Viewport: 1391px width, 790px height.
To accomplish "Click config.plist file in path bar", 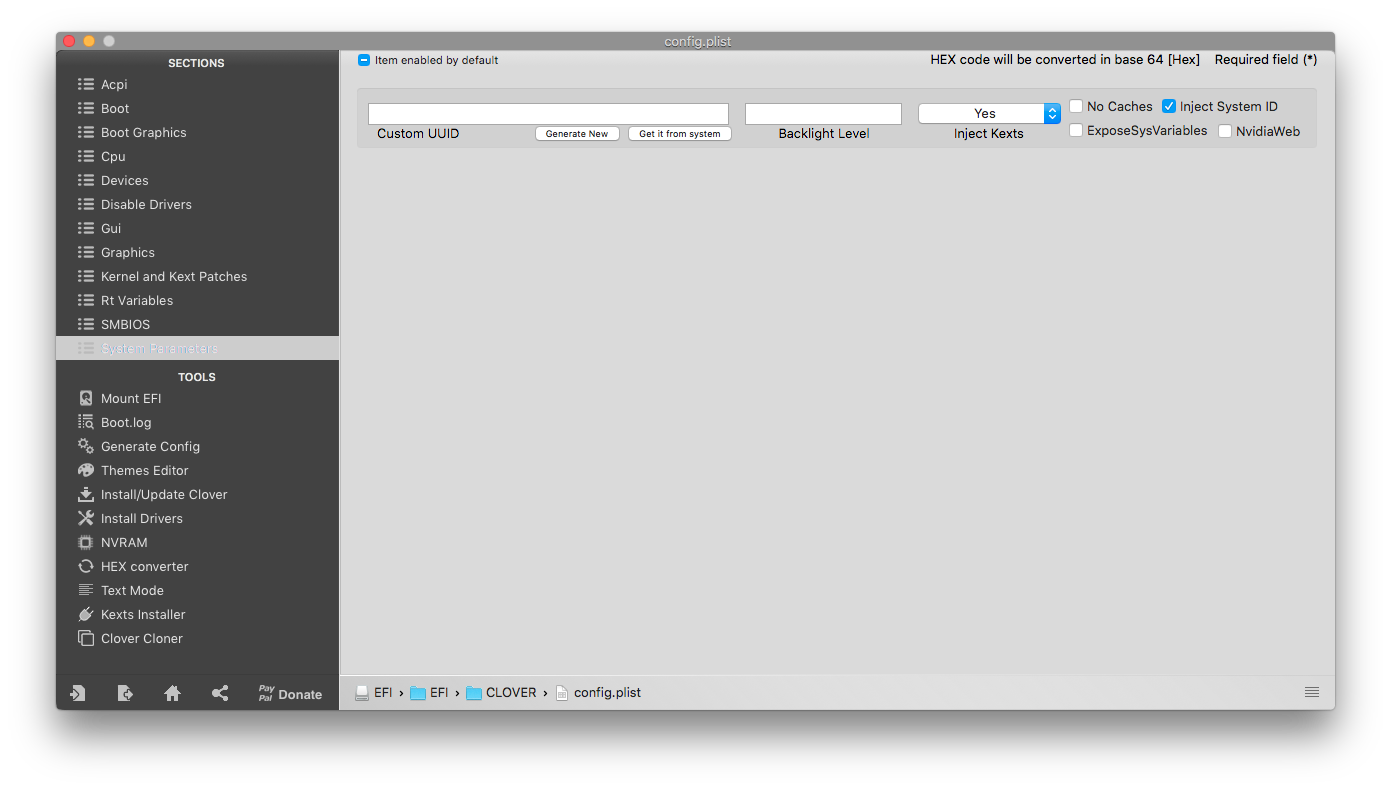I will point(598,692).
